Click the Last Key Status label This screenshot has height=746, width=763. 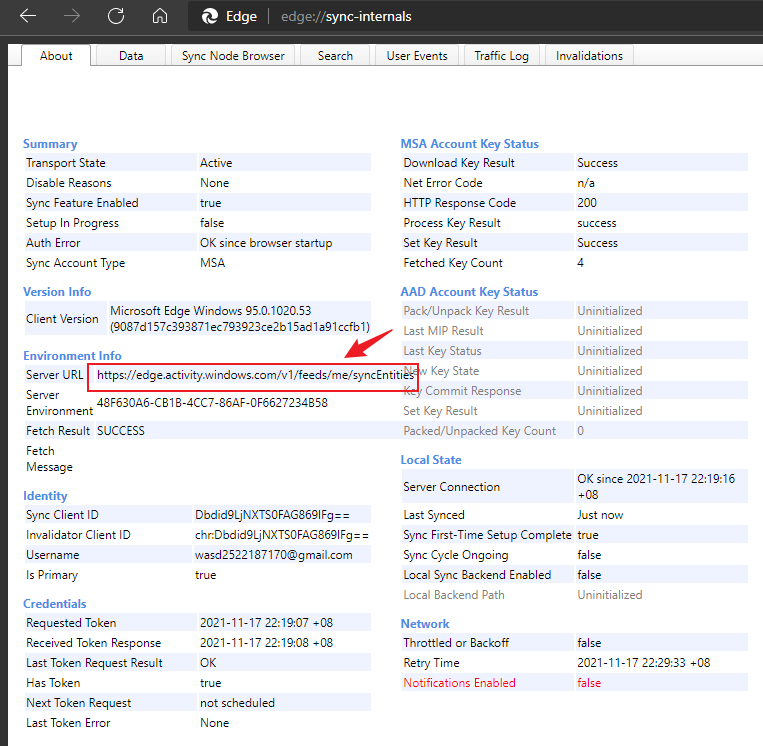click(442, 351)
